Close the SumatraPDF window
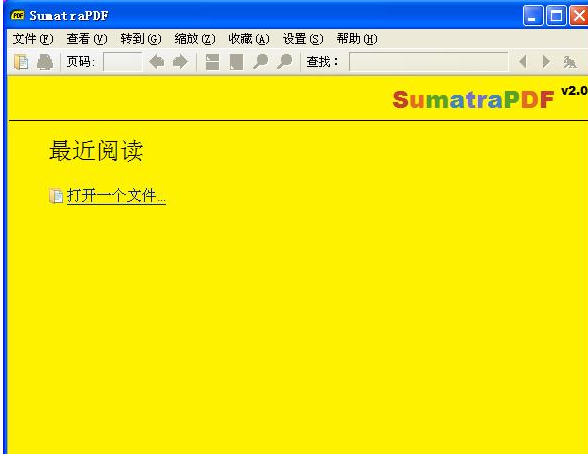 [x=579, y=16]
